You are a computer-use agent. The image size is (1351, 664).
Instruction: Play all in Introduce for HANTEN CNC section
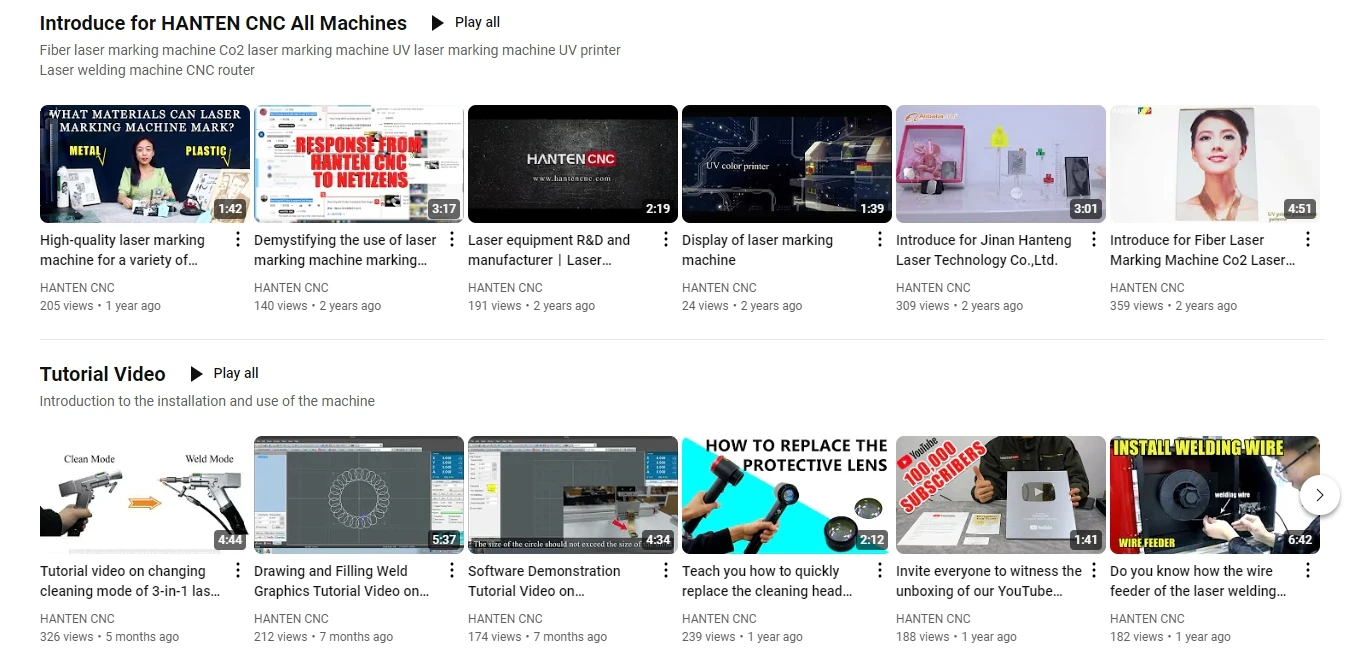[x=465, y=22]
